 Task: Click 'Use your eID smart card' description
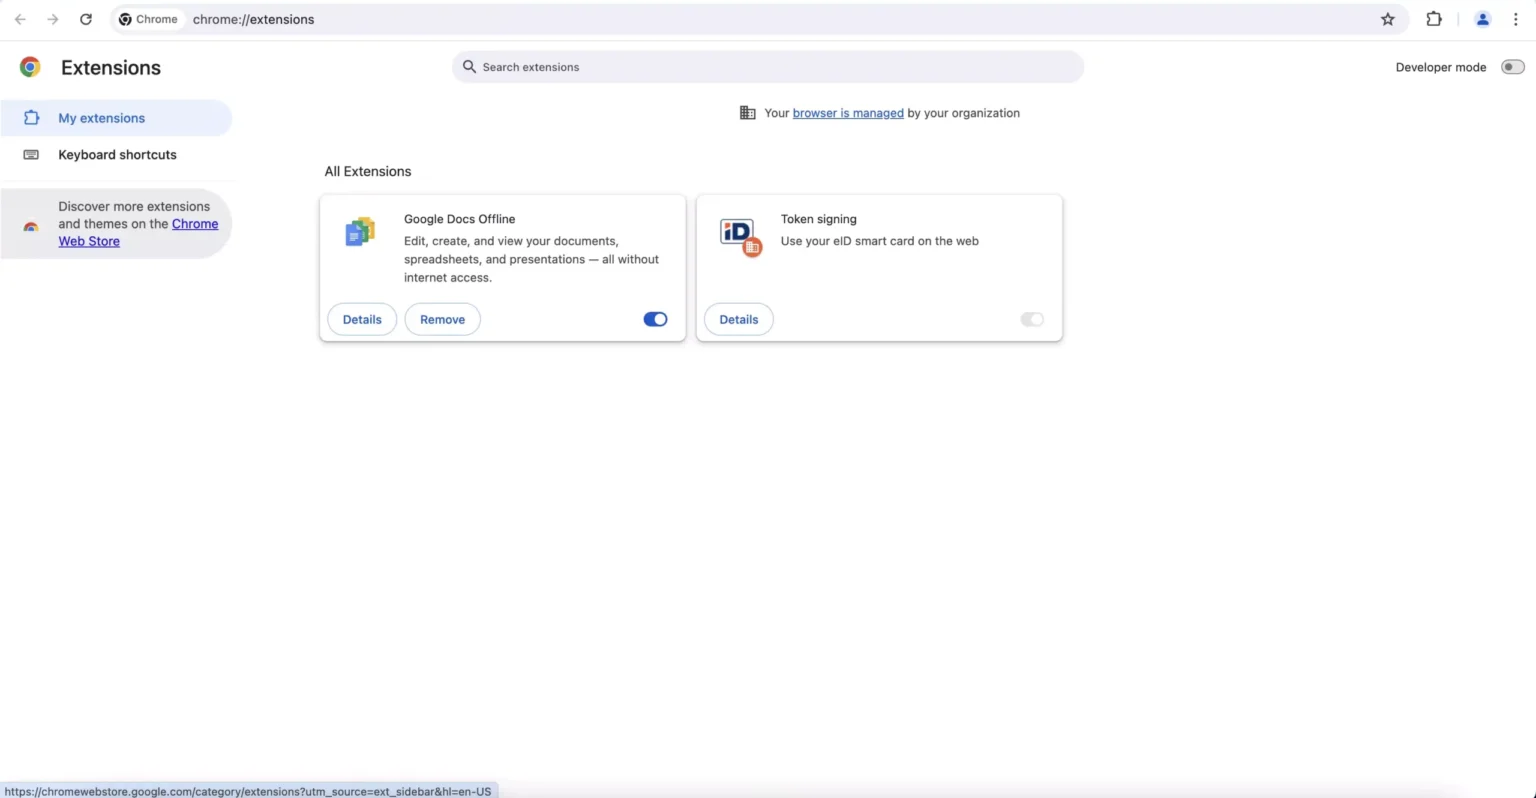[x=879, y=241]
